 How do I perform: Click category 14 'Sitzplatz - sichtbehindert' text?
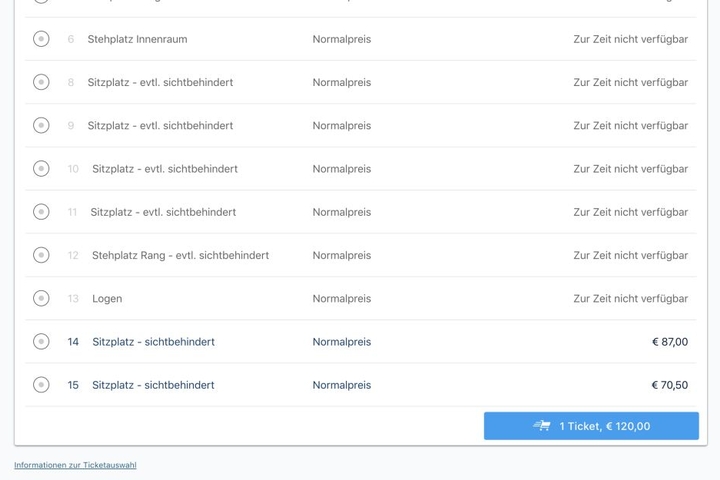(153, 342)
